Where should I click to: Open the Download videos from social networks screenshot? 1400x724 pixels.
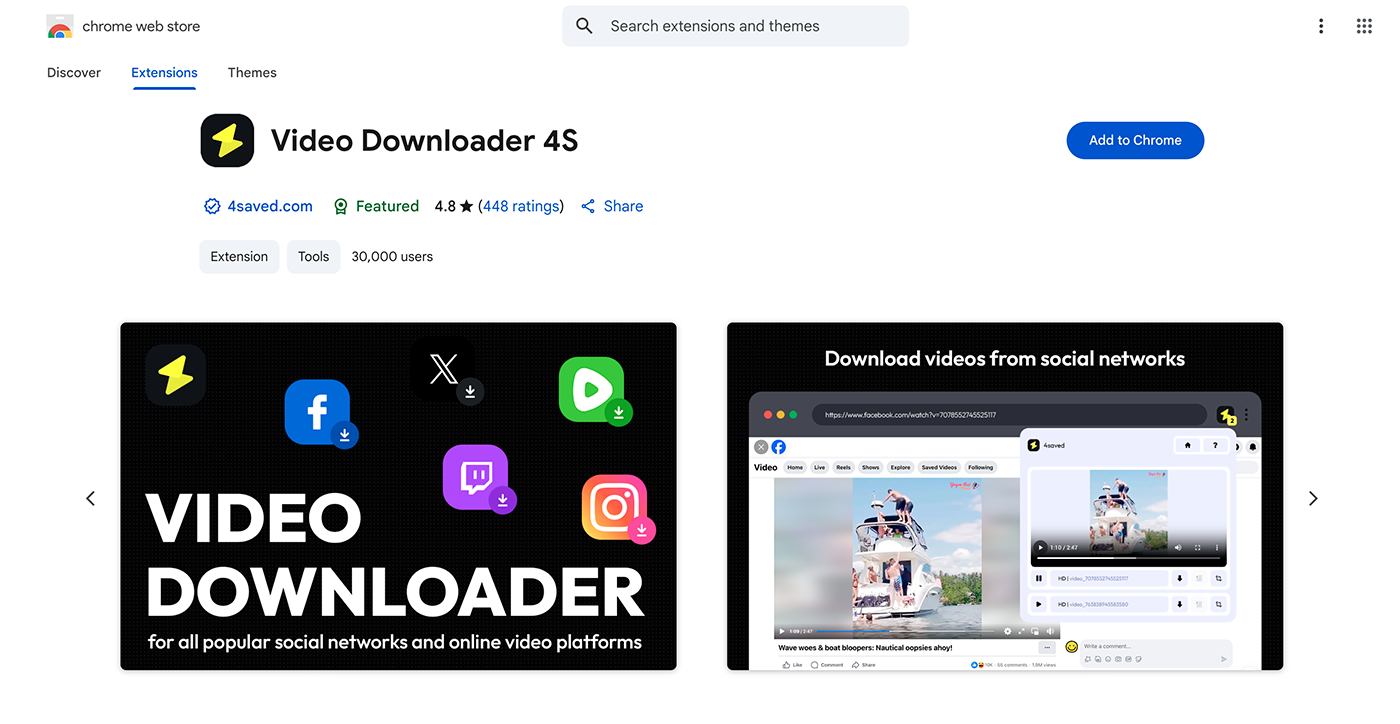[1005, 496]
